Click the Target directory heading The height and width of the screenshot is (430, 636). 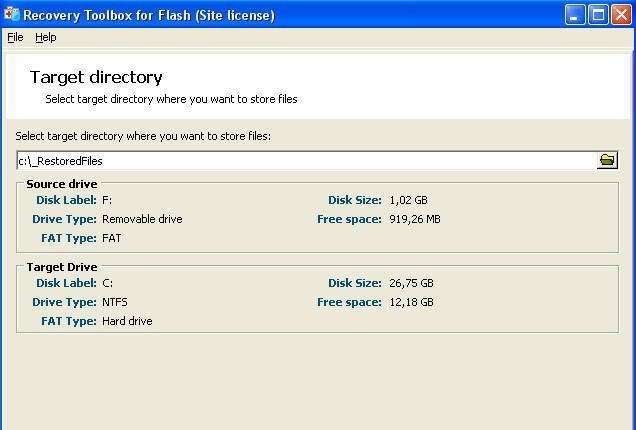96,77
